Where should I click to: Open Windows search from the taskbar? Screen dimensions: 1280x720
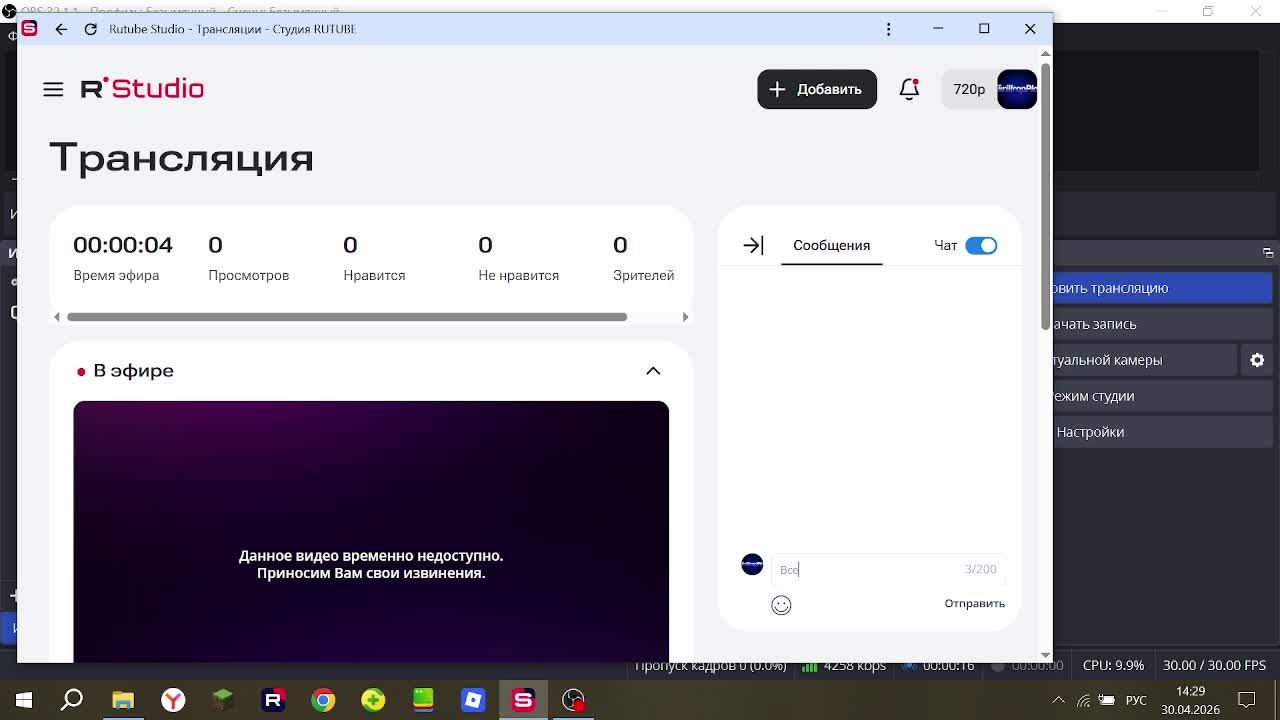[x=72, y=700]
